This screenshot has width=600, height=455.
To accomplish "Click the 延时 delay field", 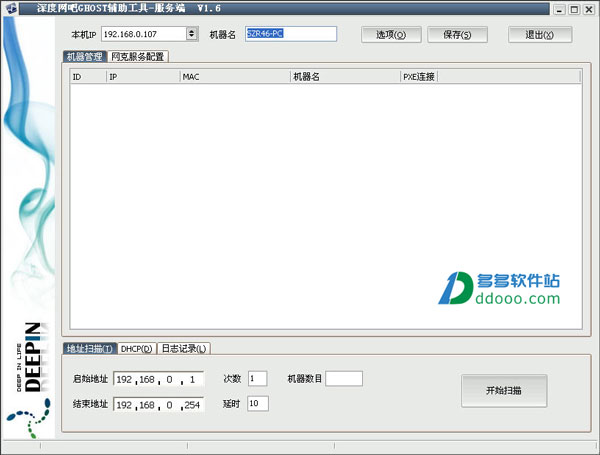I will pyautogui.click(x=258, y=403).
